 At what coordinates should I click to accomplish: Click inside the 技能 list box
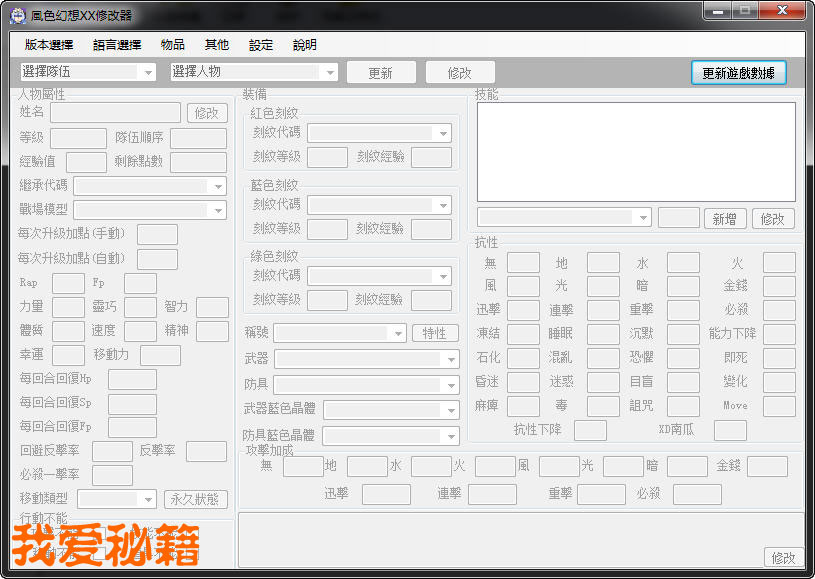coord(635,152)
